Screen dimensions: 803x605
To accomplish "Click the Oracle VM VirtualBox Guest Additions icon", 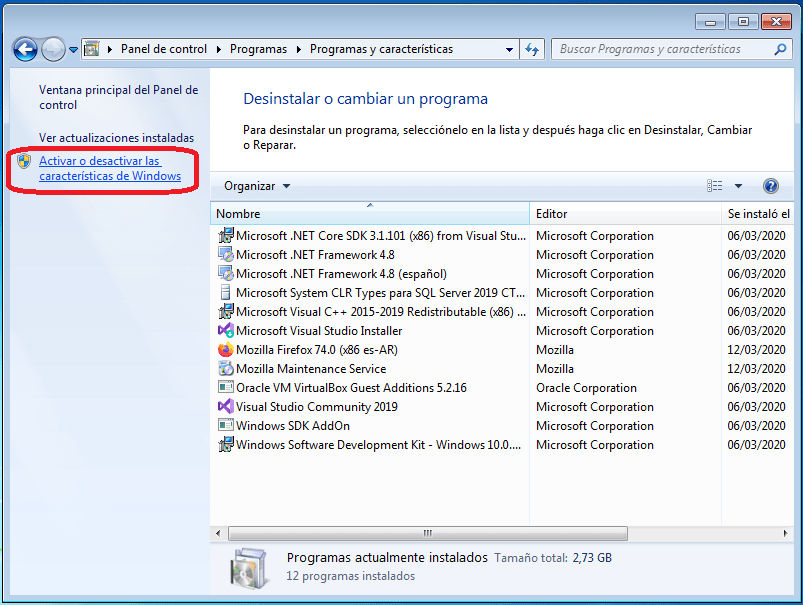I will tap(225, 388).
